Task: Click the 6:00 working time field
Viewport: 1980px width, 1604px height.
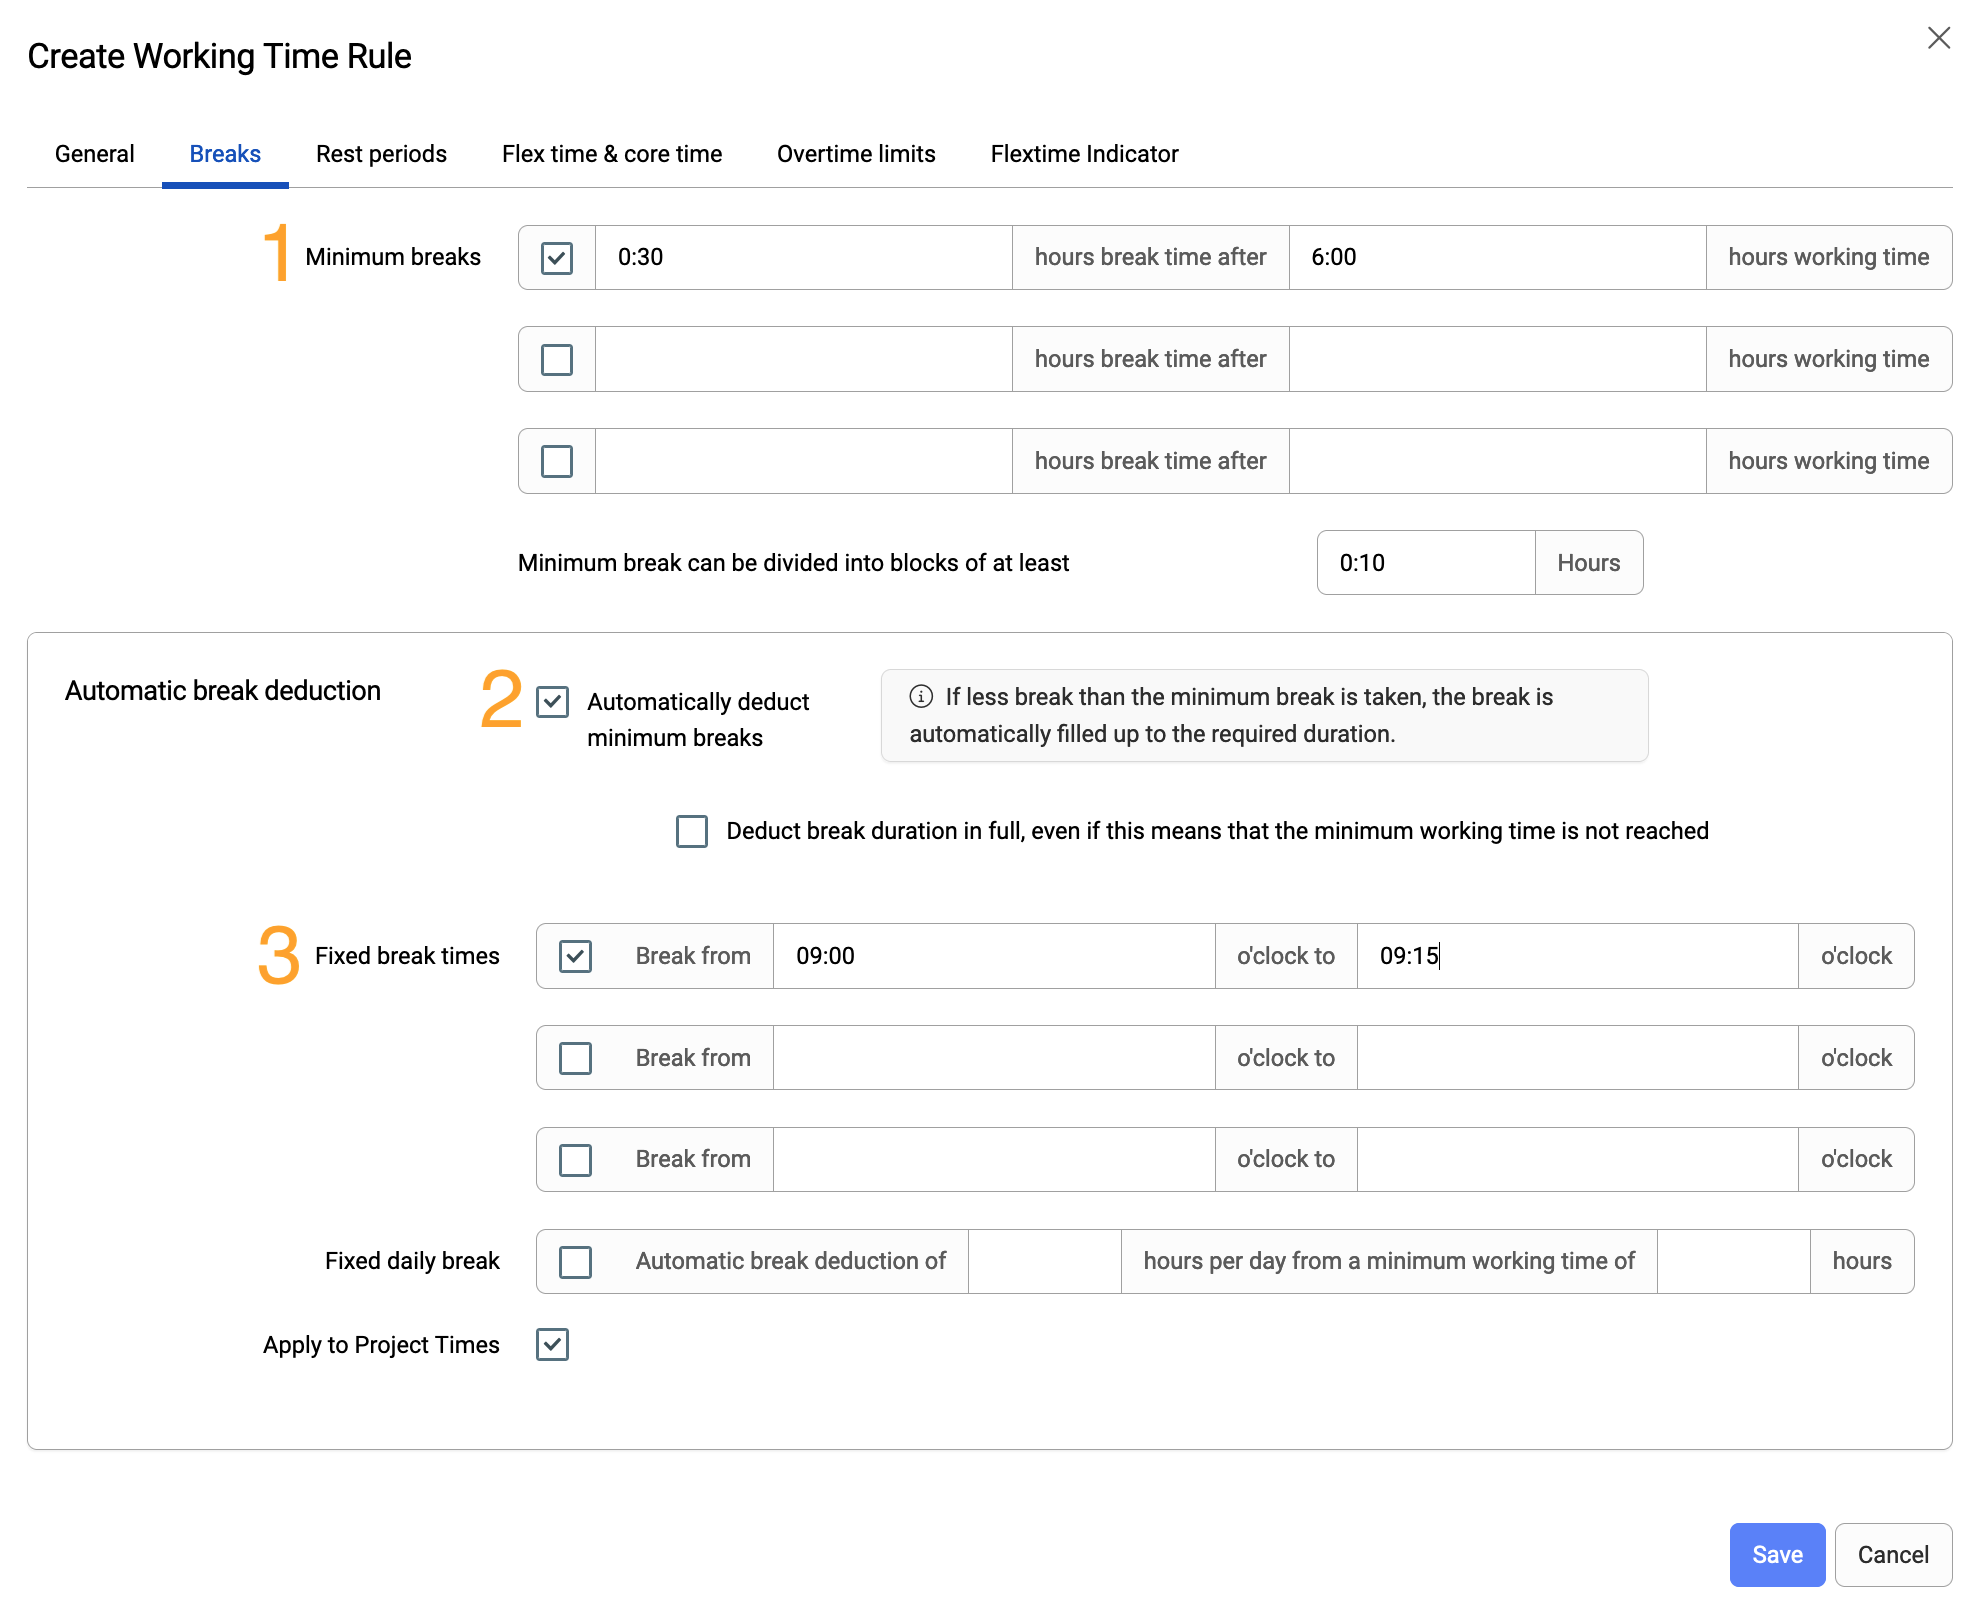Action: tap(1497, 258)
